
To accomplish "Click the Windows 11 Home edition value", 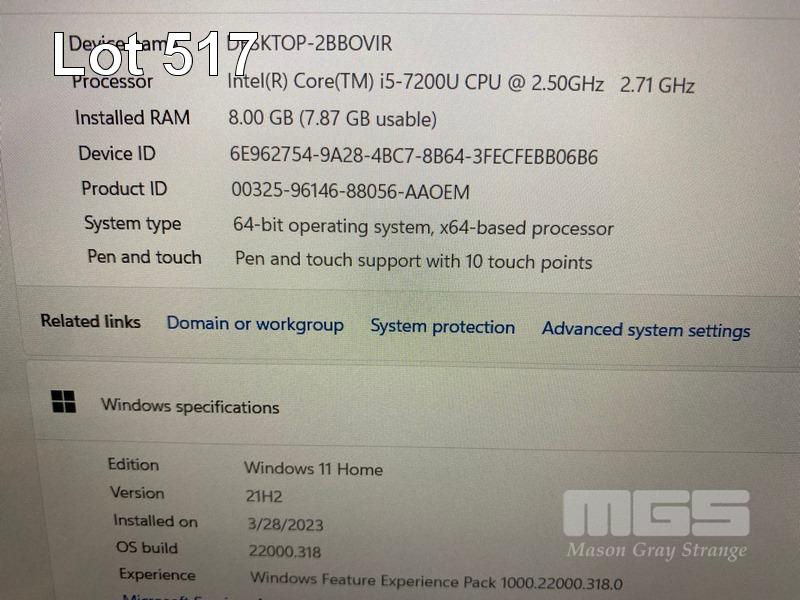I will coord(313,468).
